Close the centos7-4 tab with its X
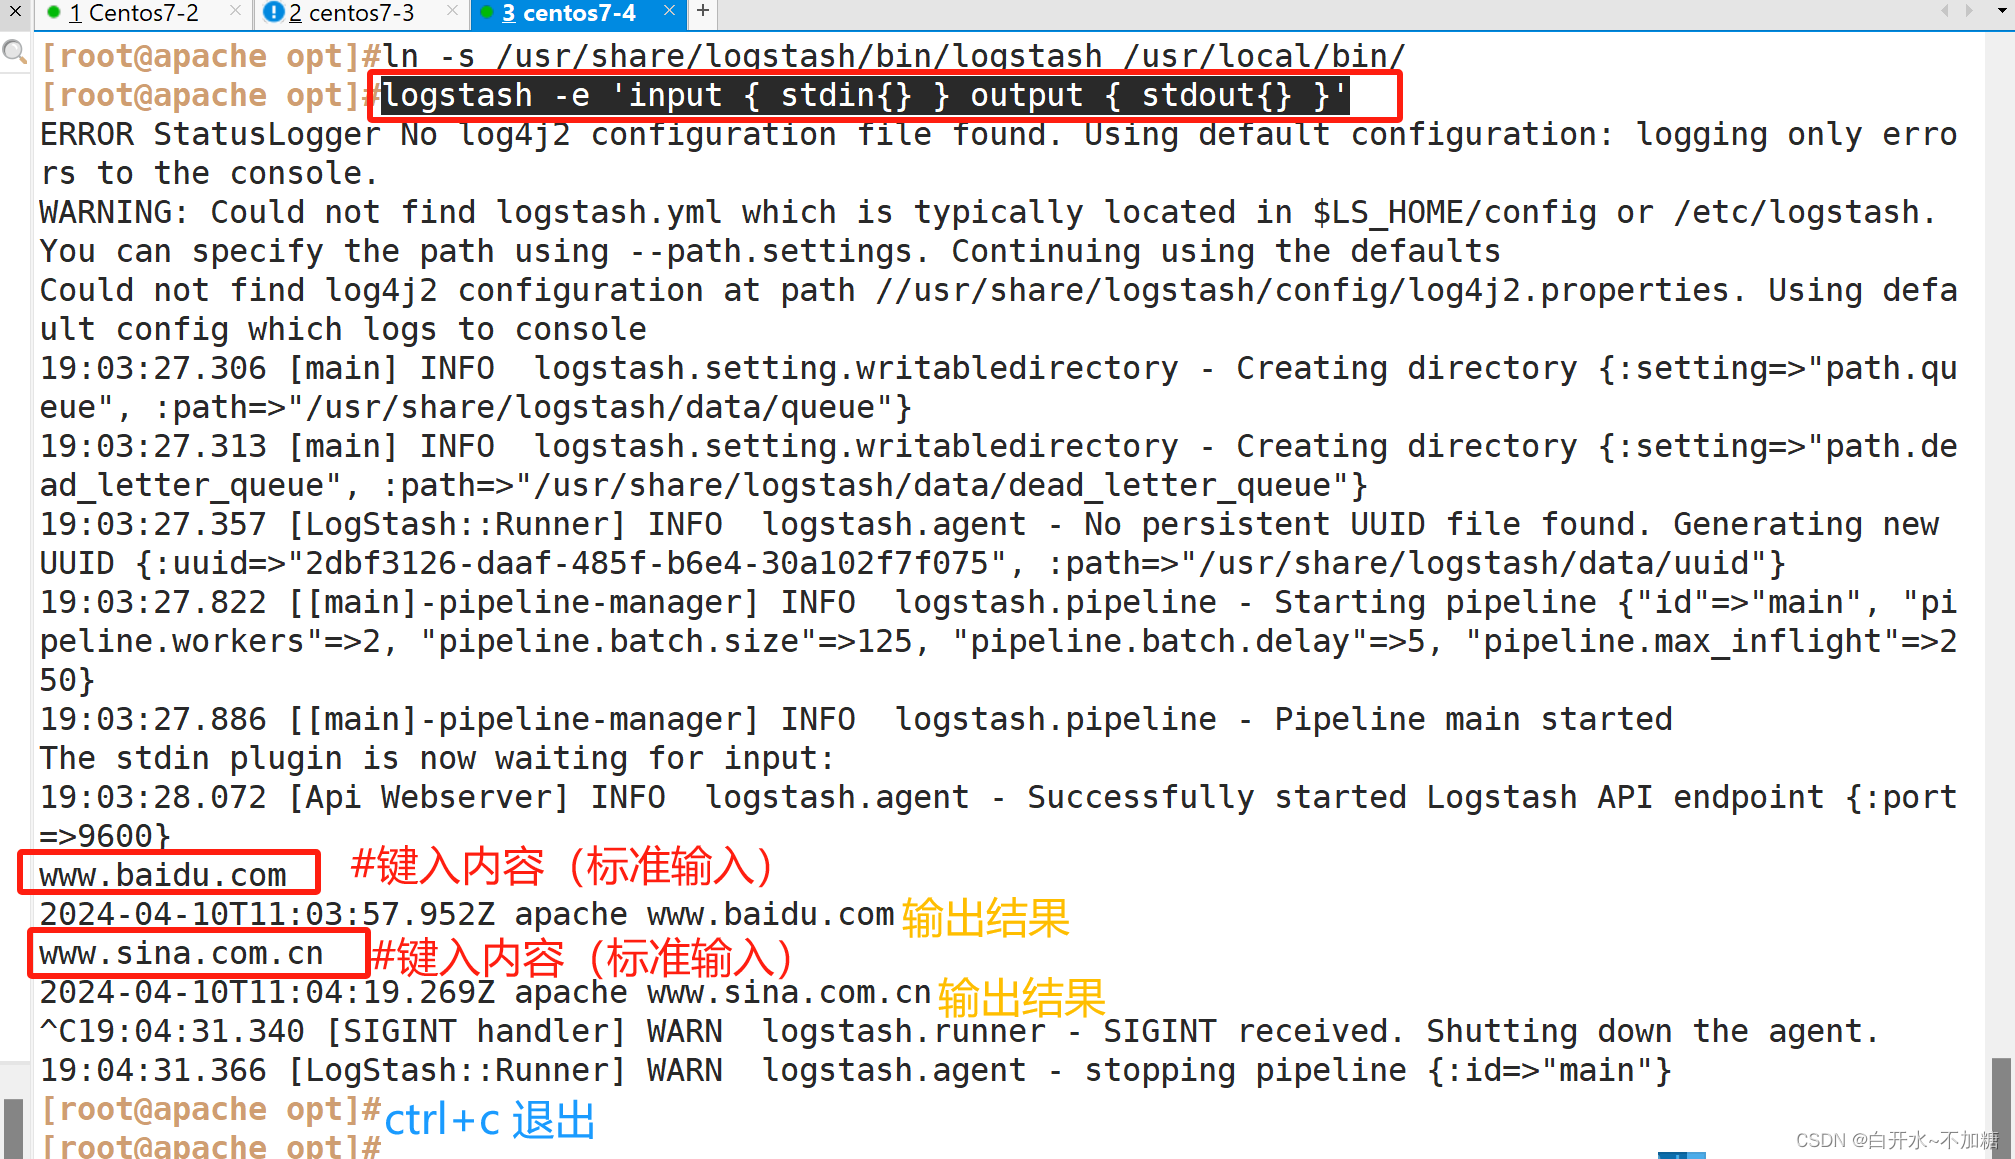2015x1159 pixels. 669,11
